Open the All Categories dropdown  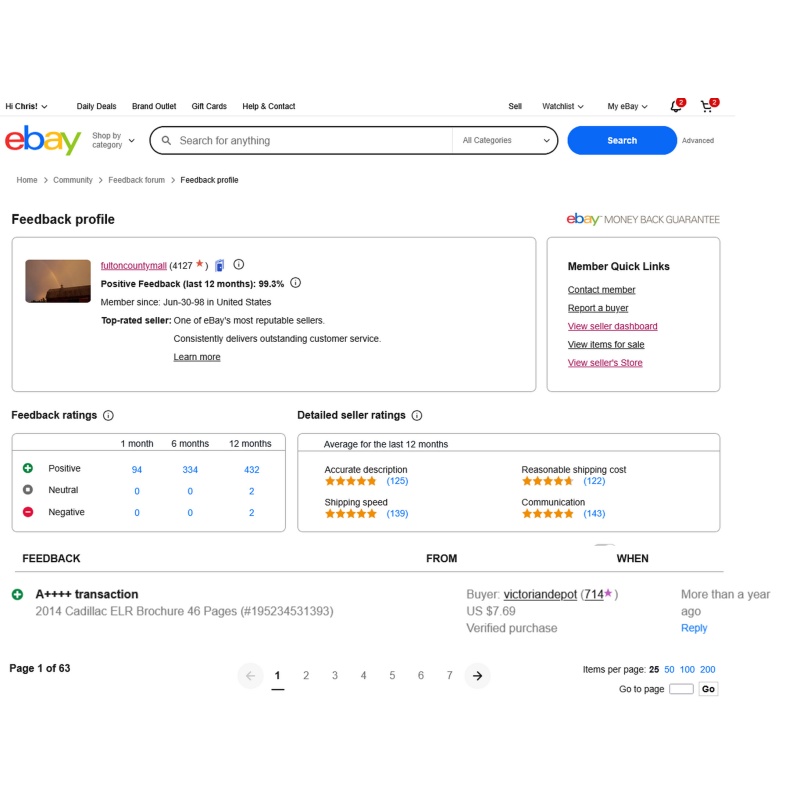(x=505, y=140)
